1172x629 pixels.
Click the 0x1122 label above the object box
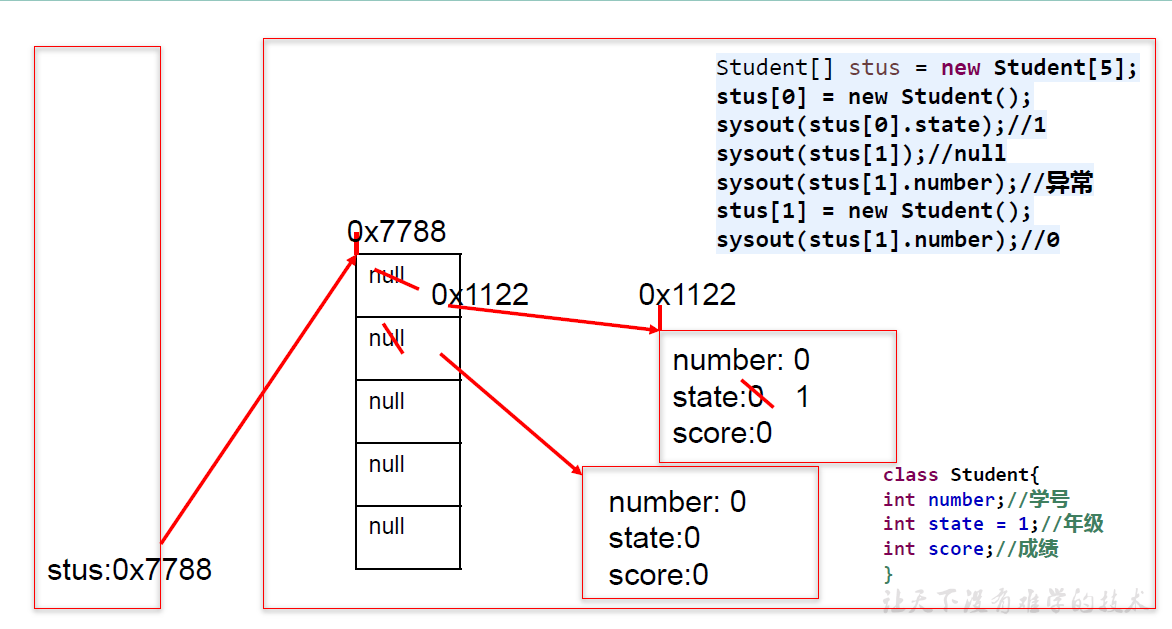click(687, 295)
